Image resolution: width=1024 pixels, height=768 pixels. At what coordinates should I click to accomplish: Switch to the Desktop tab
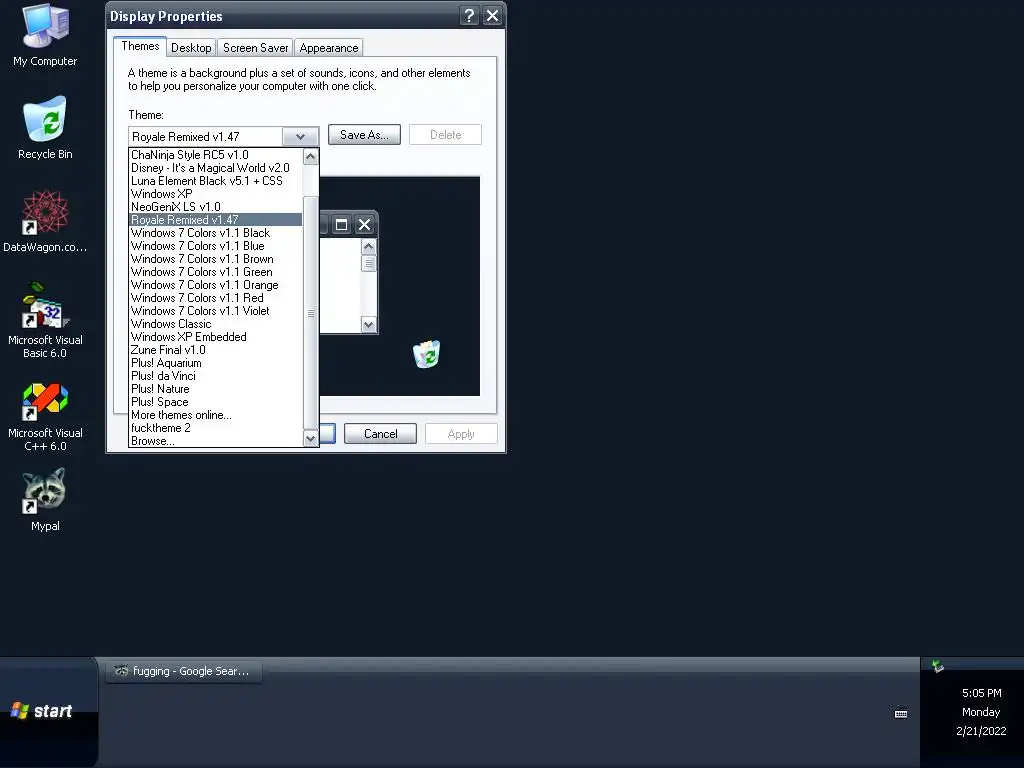coord(191,48)
